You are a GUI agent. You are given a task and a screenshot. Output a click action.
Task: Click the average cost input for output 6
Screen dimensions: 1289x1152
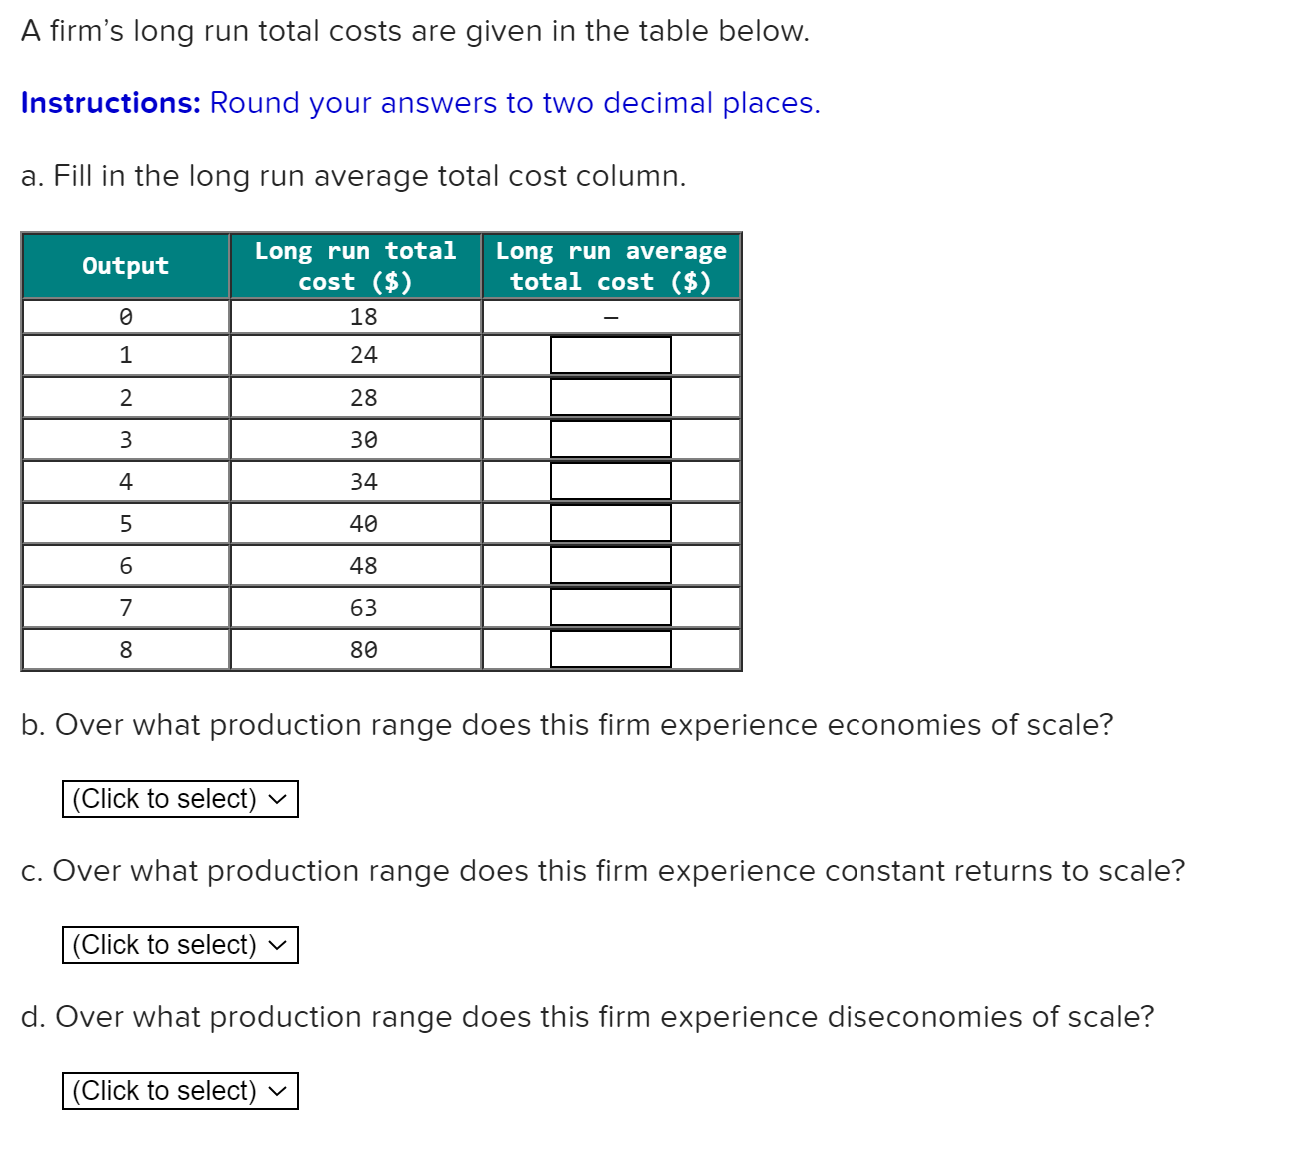(609, 564)
